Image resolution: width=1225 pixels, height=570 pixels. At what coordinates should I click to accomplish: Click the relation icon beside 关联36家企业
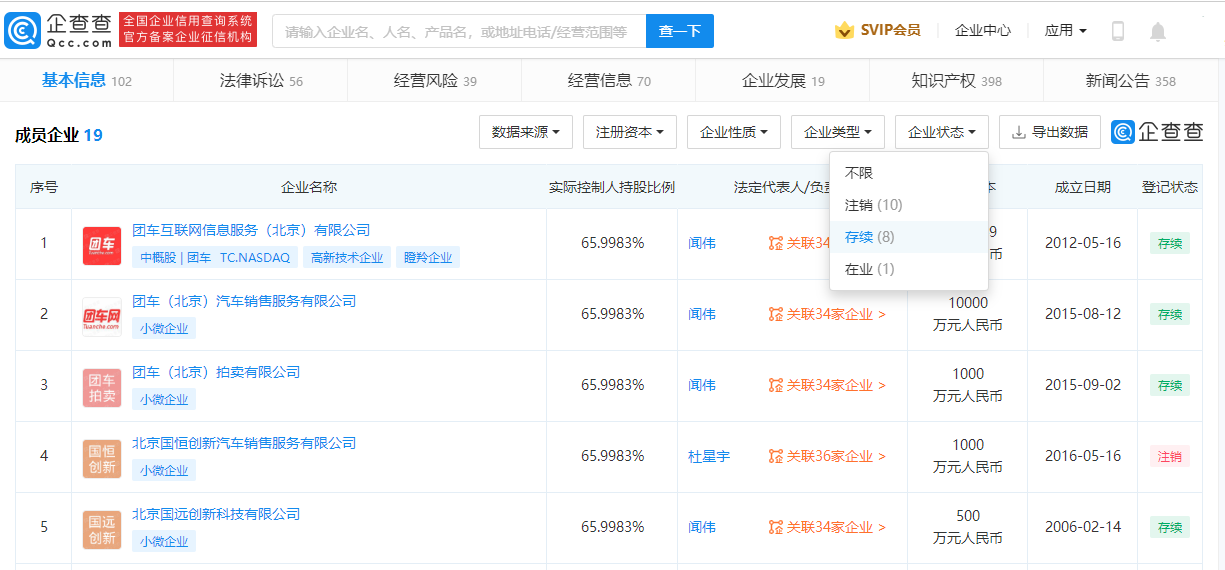(776, 456)
